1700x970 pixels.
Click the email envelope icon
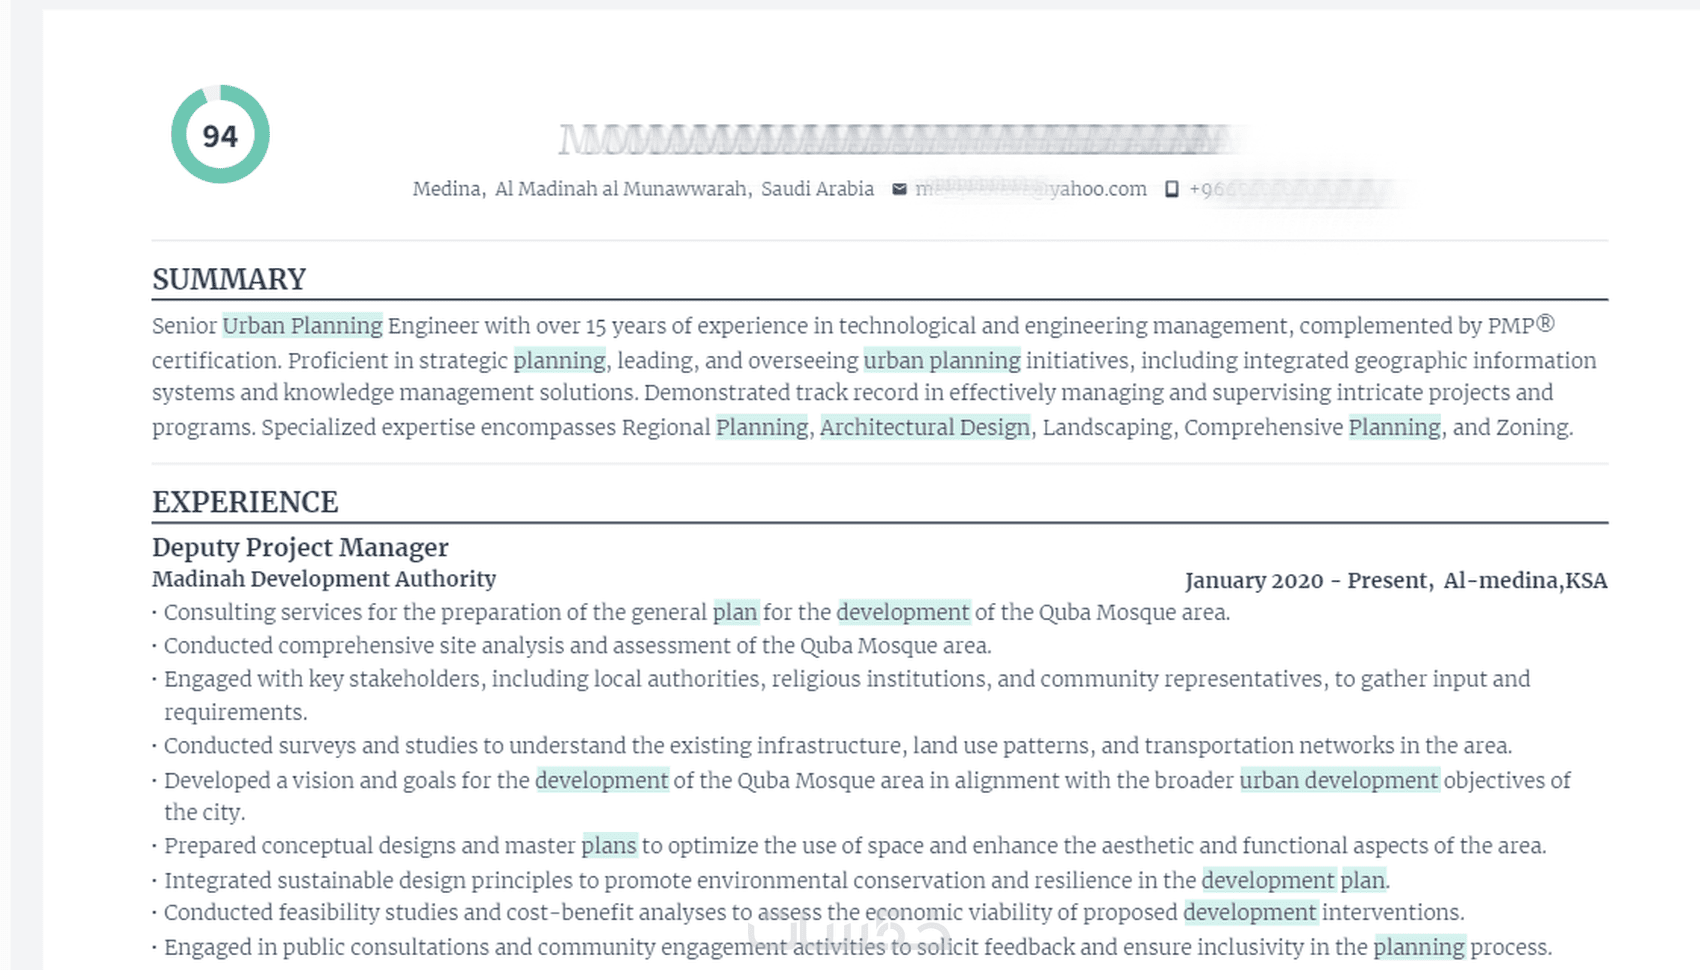(x=899, y=189)
